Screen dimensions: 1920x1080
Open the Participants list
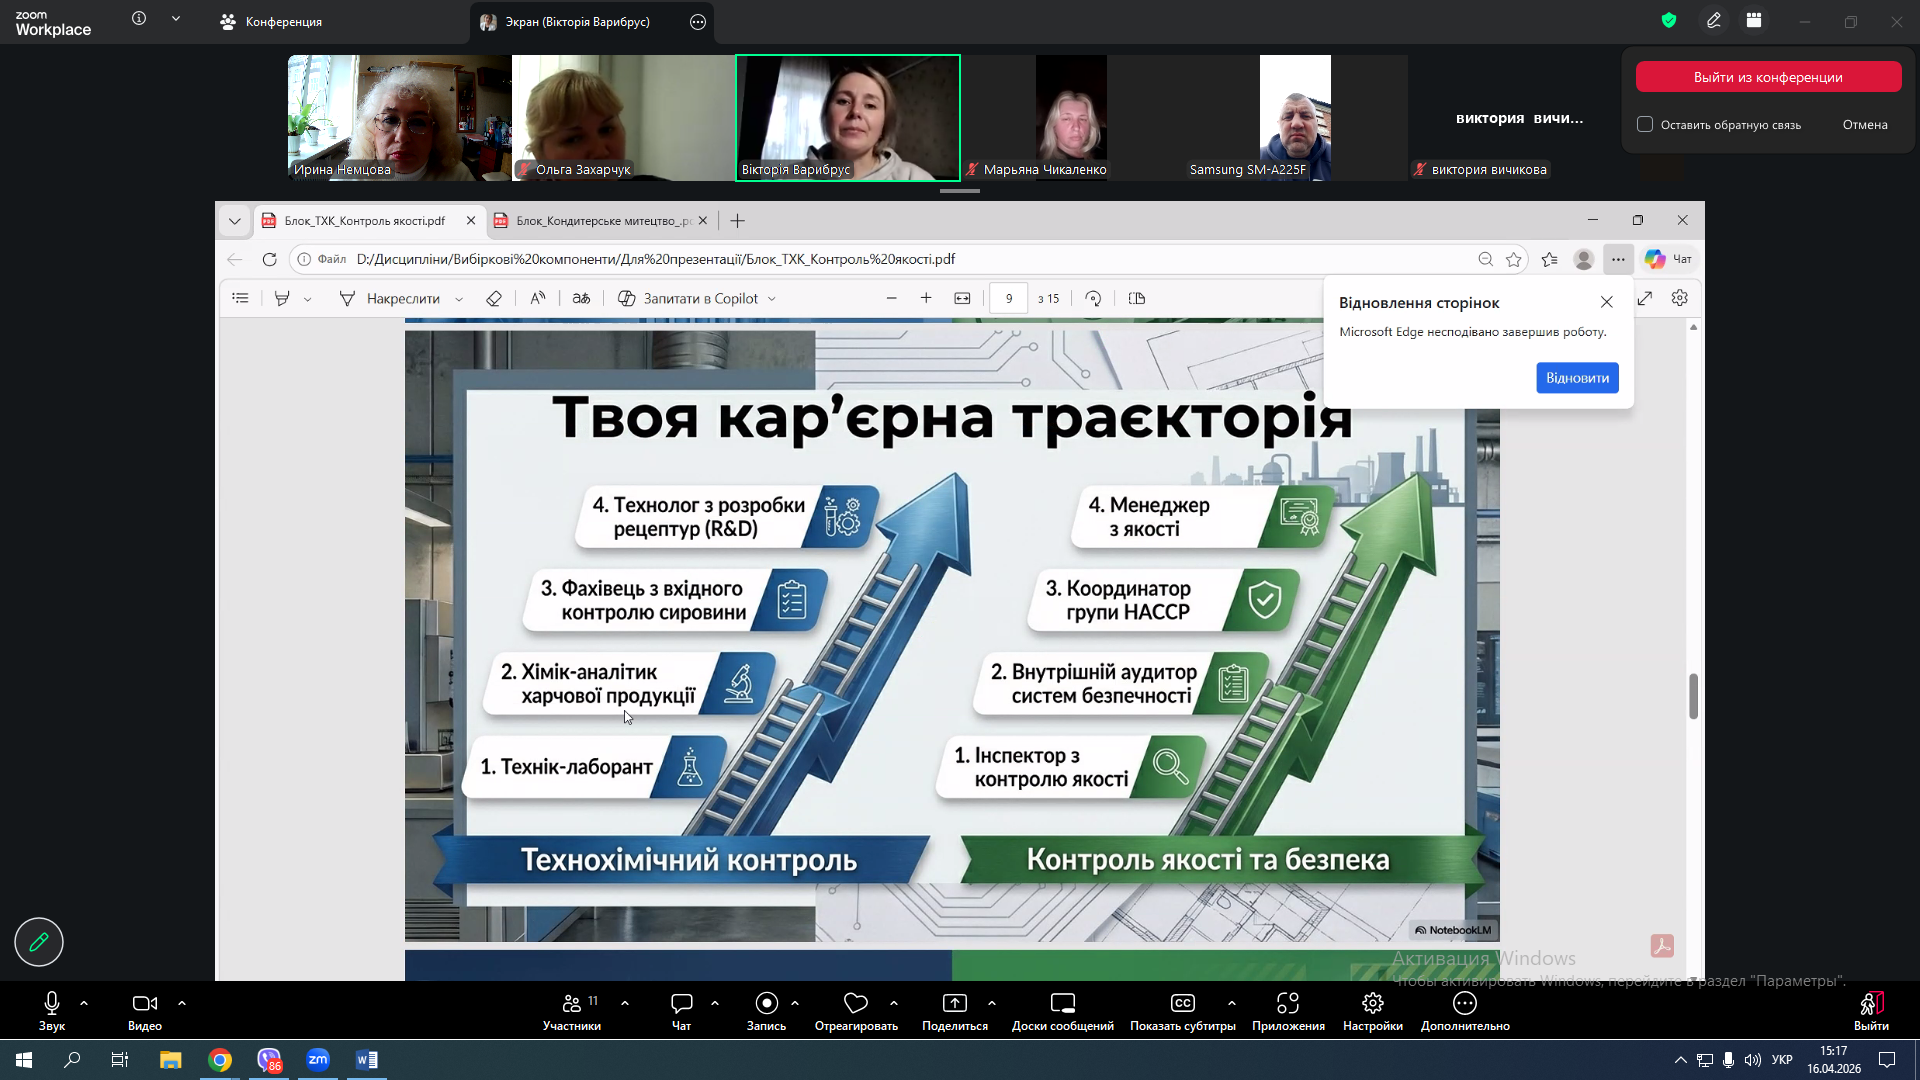572,1004
